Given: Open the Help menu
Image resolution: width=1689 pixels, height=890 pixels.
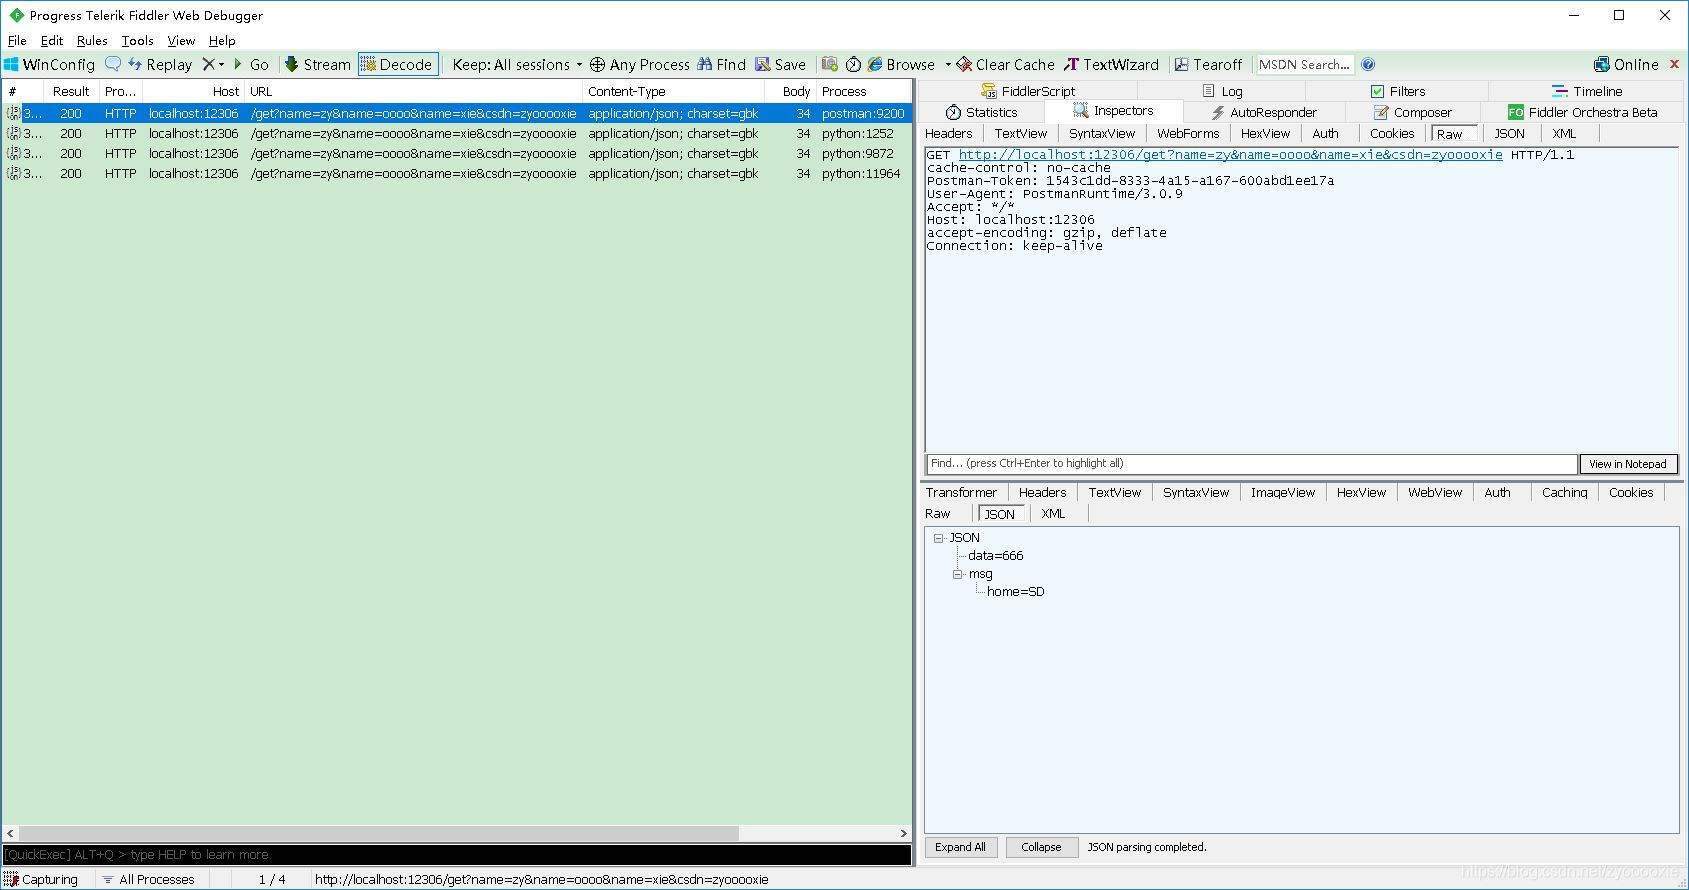Looking at the screenshot, I should [x=222, y=41].
